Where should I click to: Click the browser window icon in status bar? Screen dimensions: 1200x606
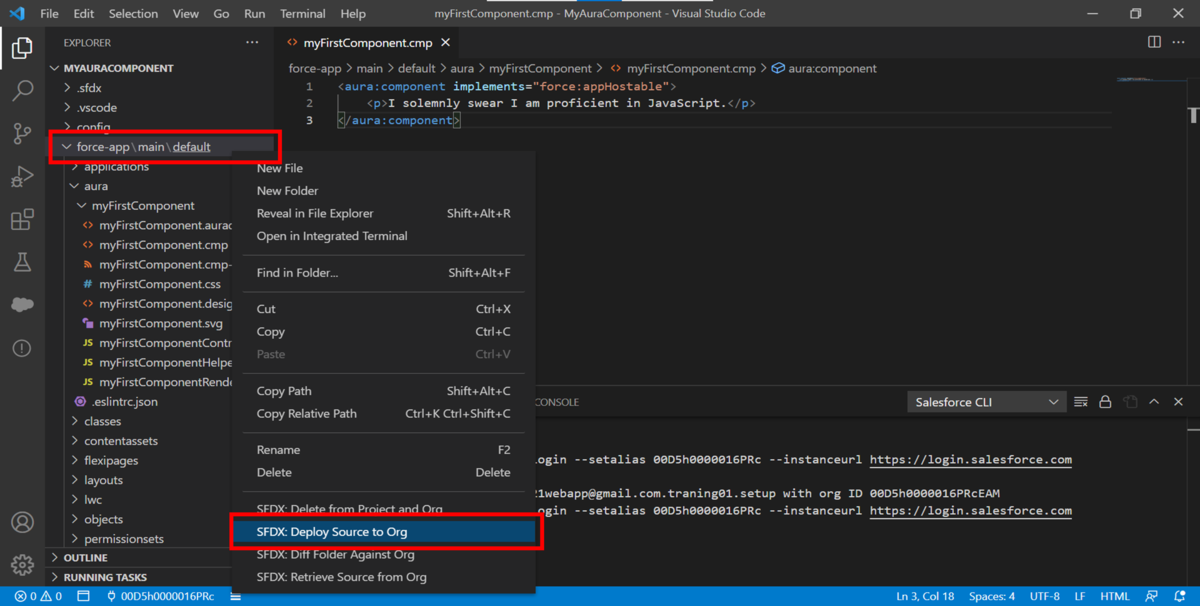tap(84, 597)
